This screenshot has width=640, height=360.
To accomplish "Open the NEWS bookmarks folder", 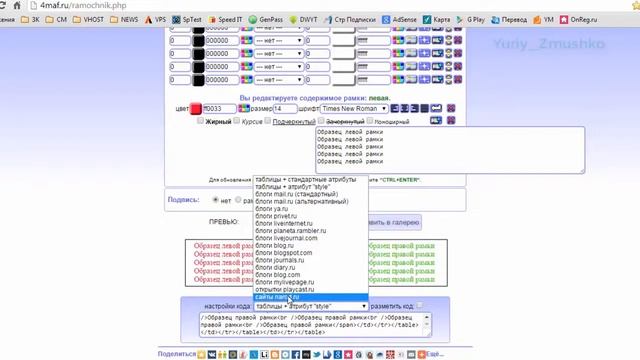I will click(124, 20).
